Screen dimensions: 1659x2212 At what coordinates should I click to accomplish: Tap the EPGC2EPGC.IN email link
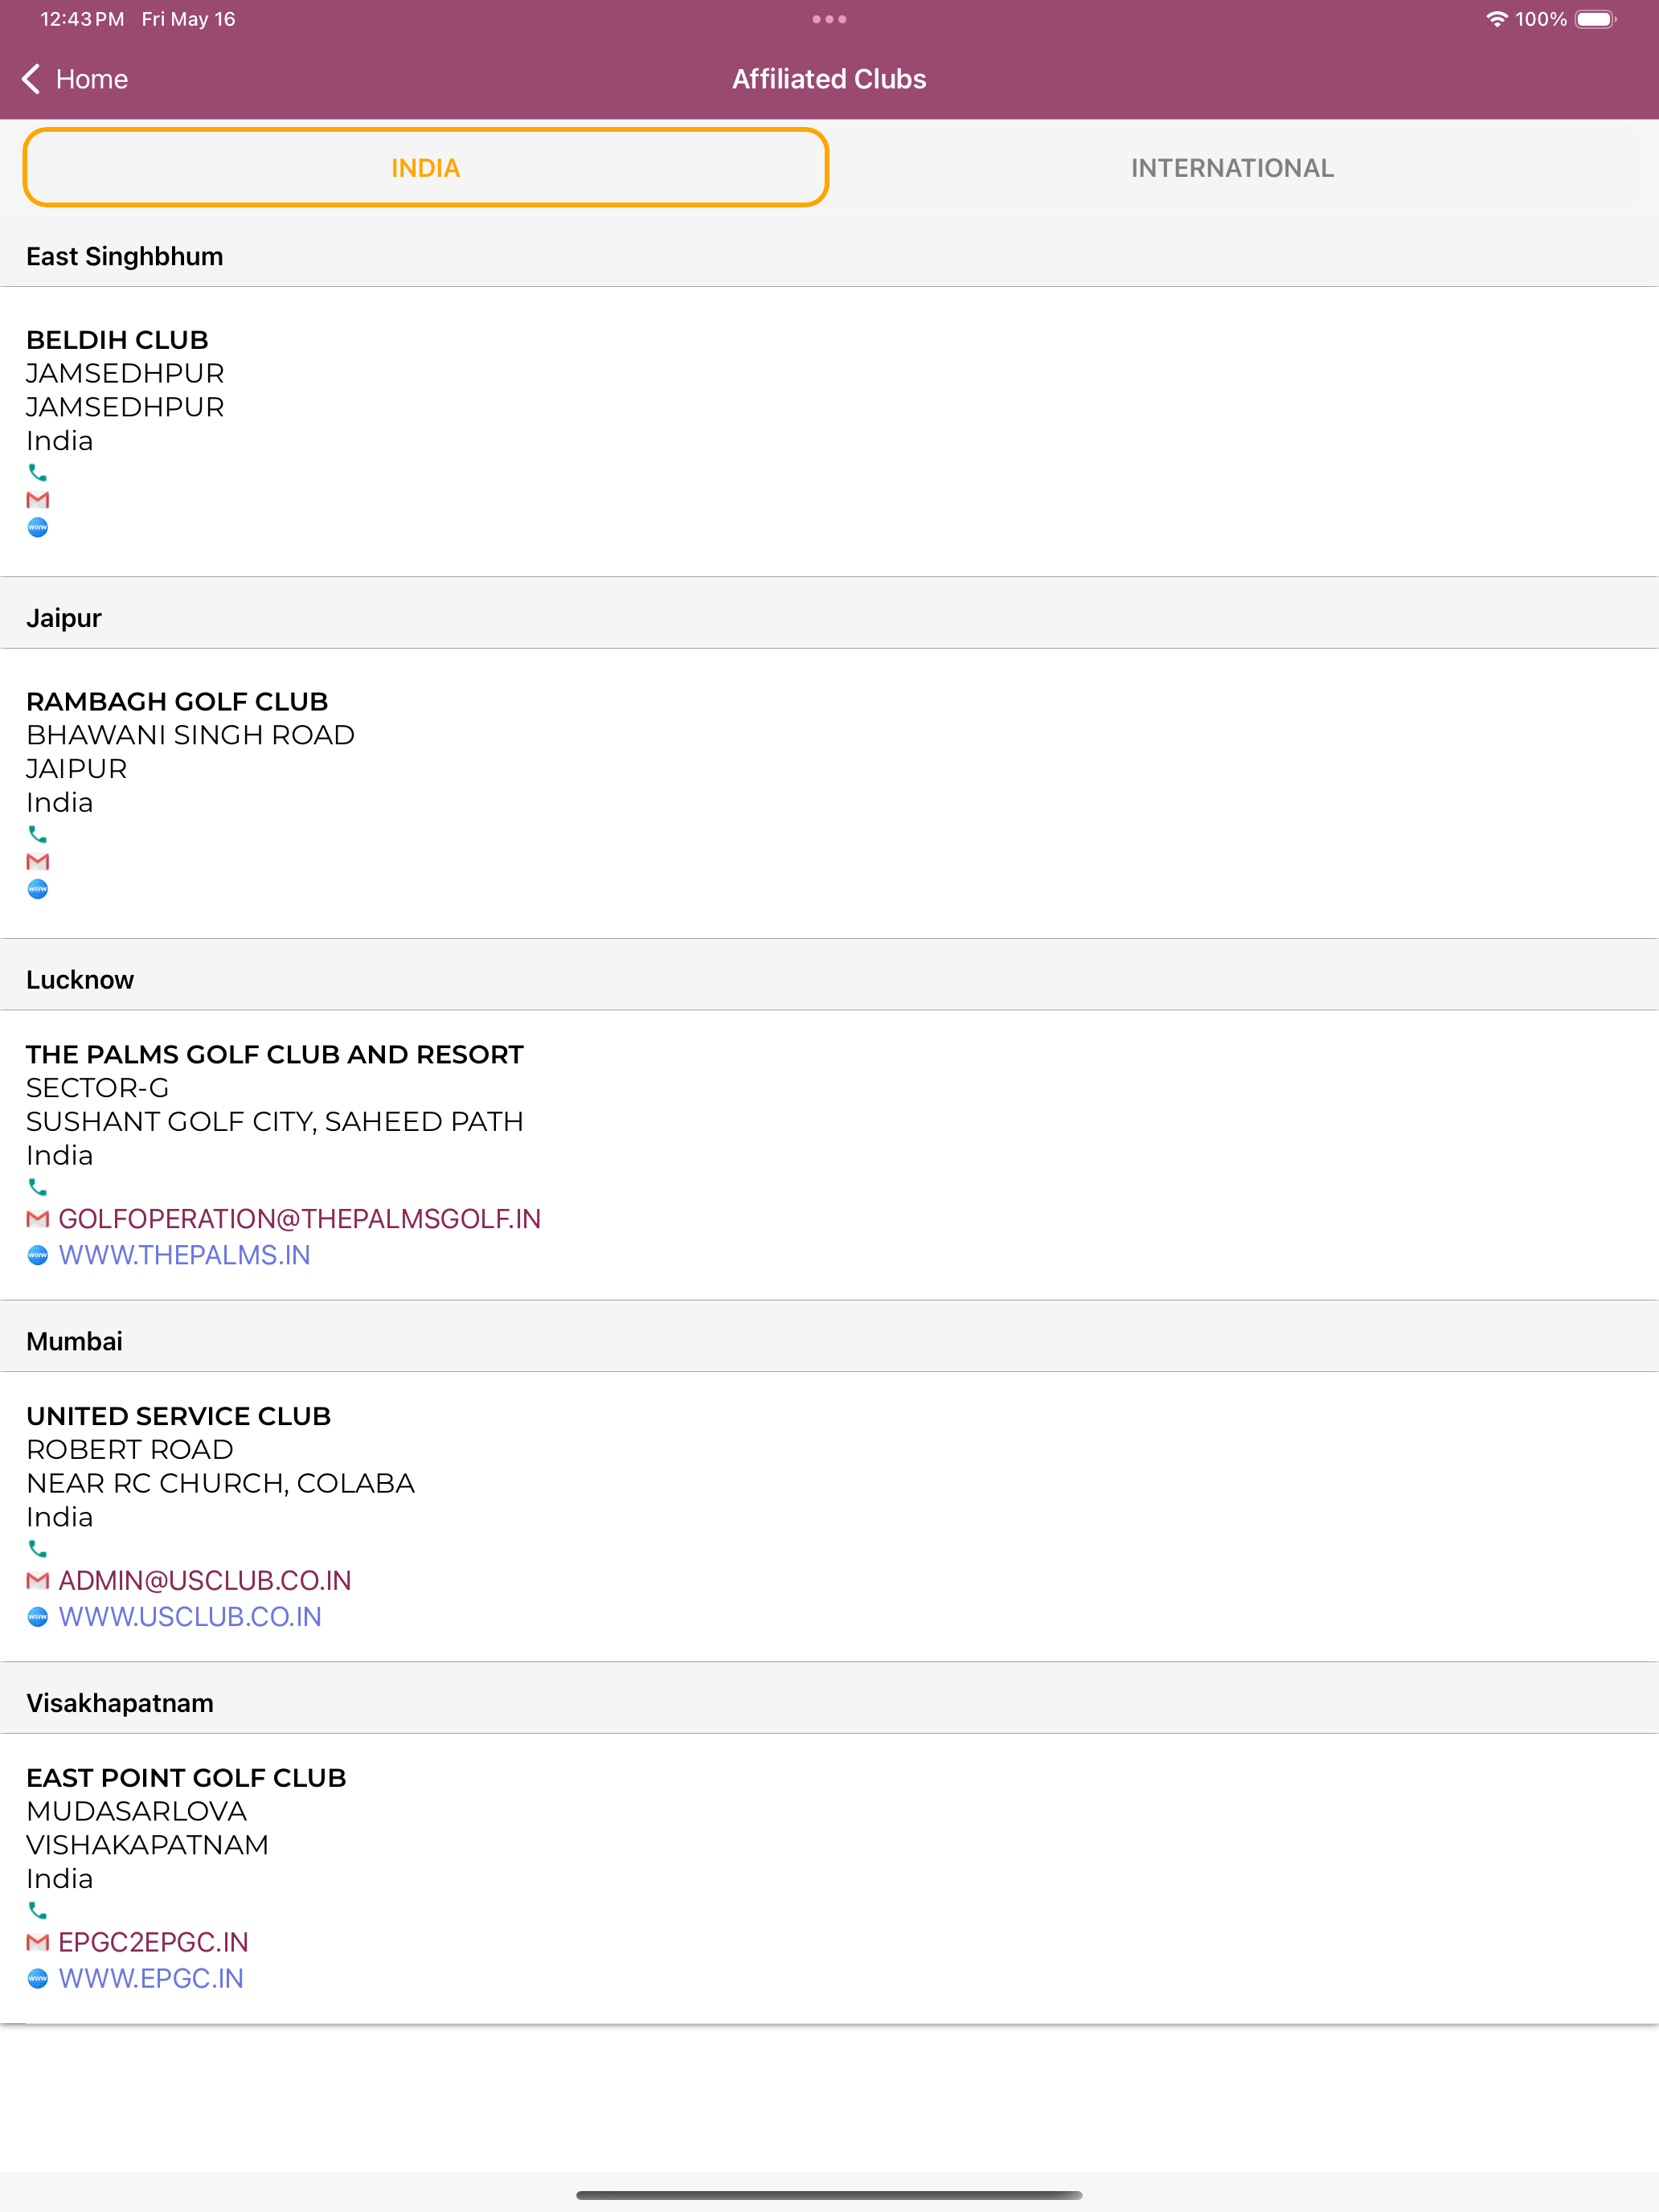coord(153,1943)
